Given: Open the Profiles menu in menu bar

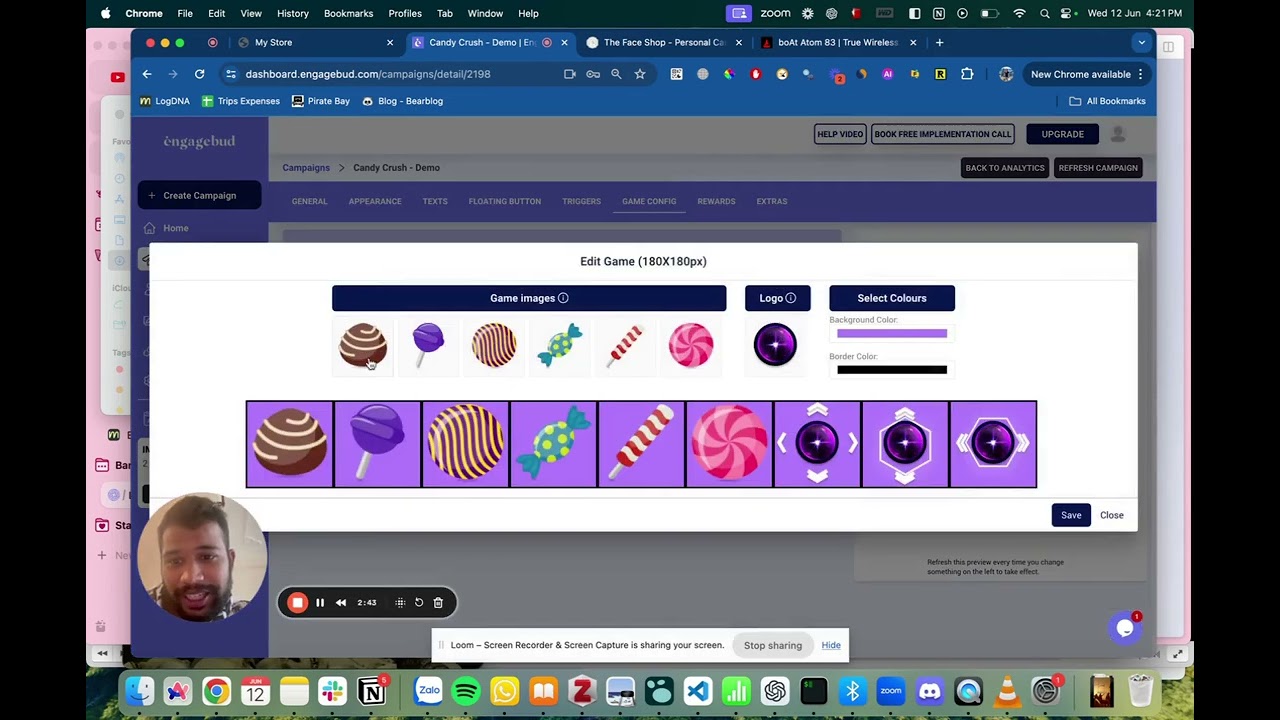Looking at the screenshot, I should (x=405, y=13).
